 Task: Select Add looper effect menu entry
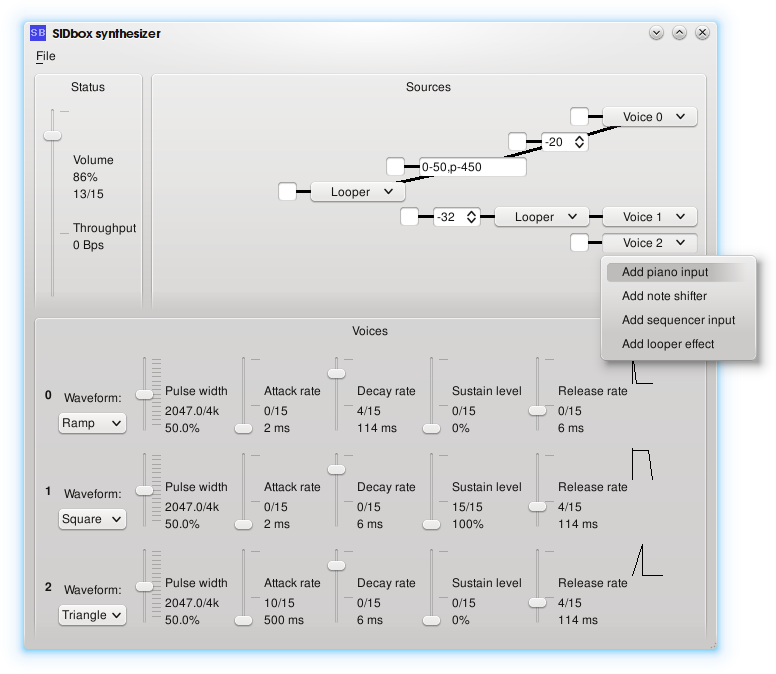click(668, 344)
